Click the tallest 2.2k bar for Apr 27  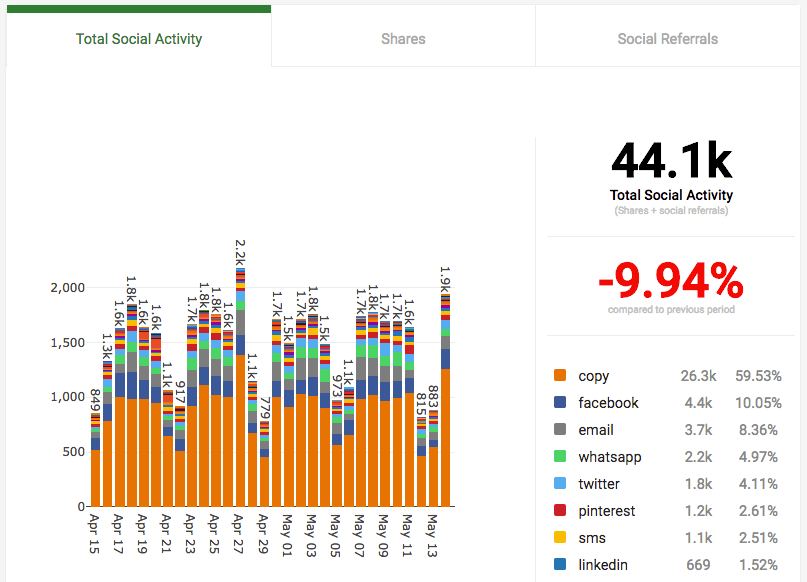point(240,387)
